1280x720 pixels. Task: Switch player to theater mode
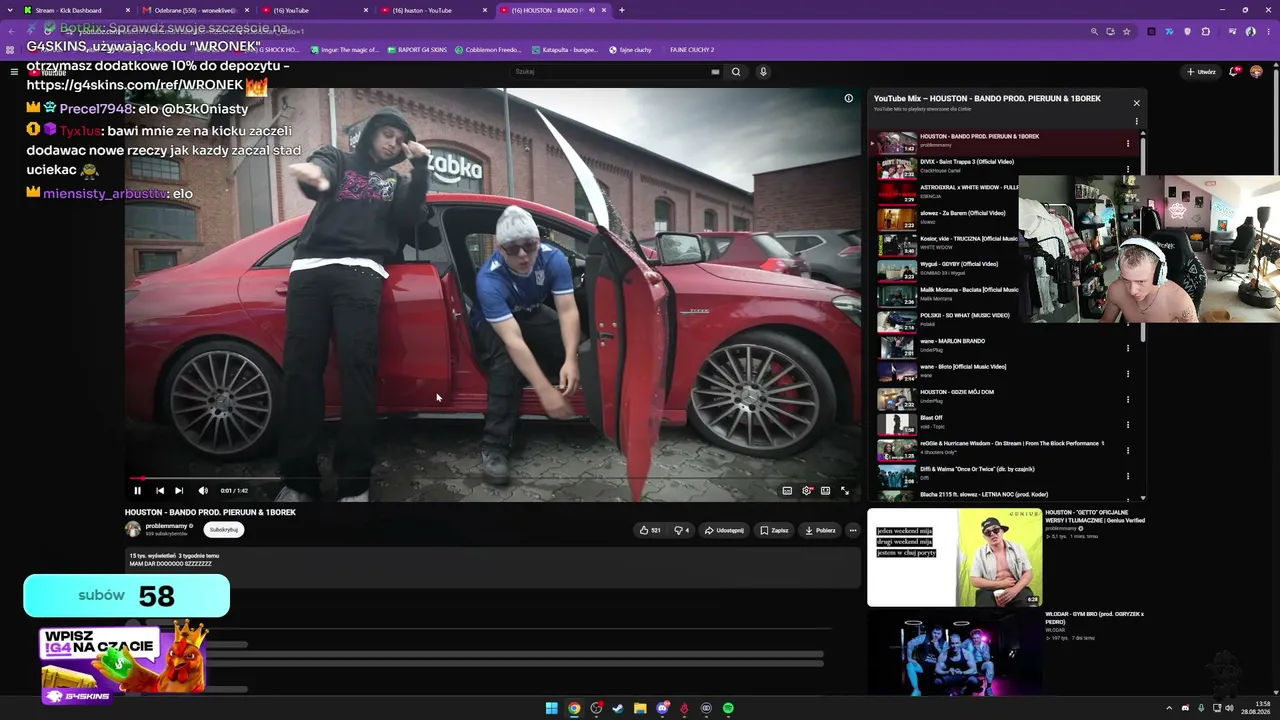coord(825,491)
